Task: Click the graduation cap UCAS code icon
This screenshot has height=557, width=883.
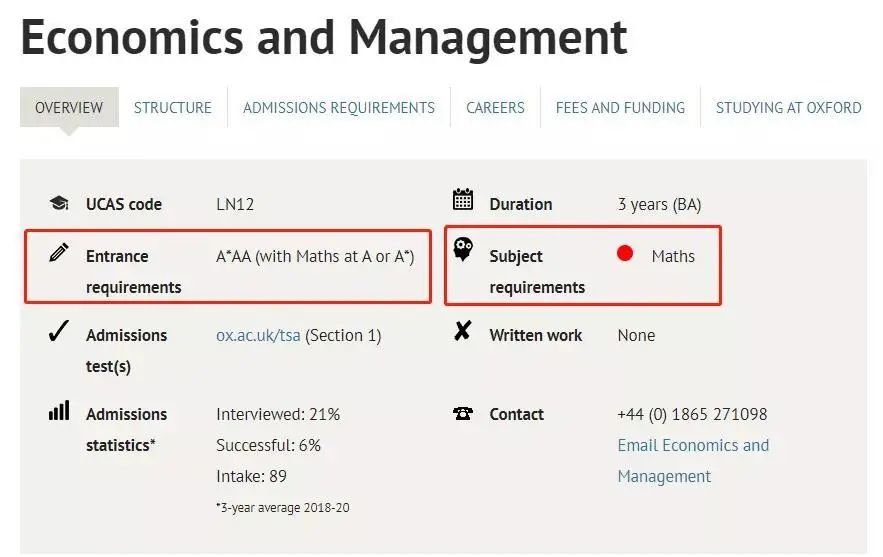Action: pyautogui.click(x=59, y=204)
